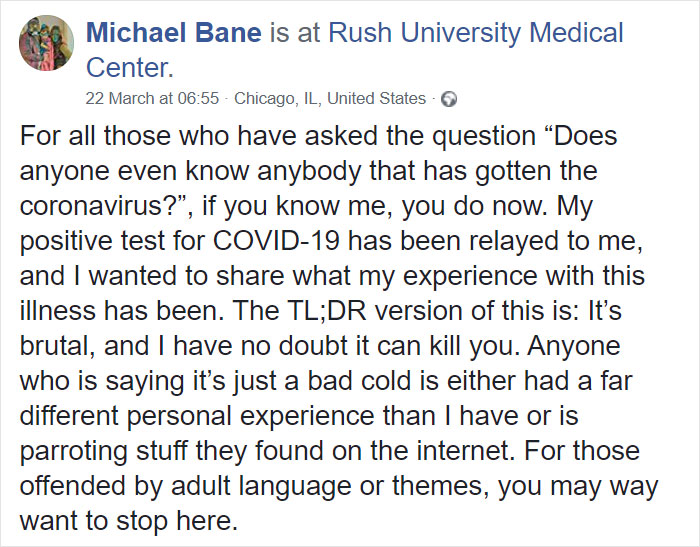
Task: Click the word "Center." in the location link
Action: click(x=129, y=67)
